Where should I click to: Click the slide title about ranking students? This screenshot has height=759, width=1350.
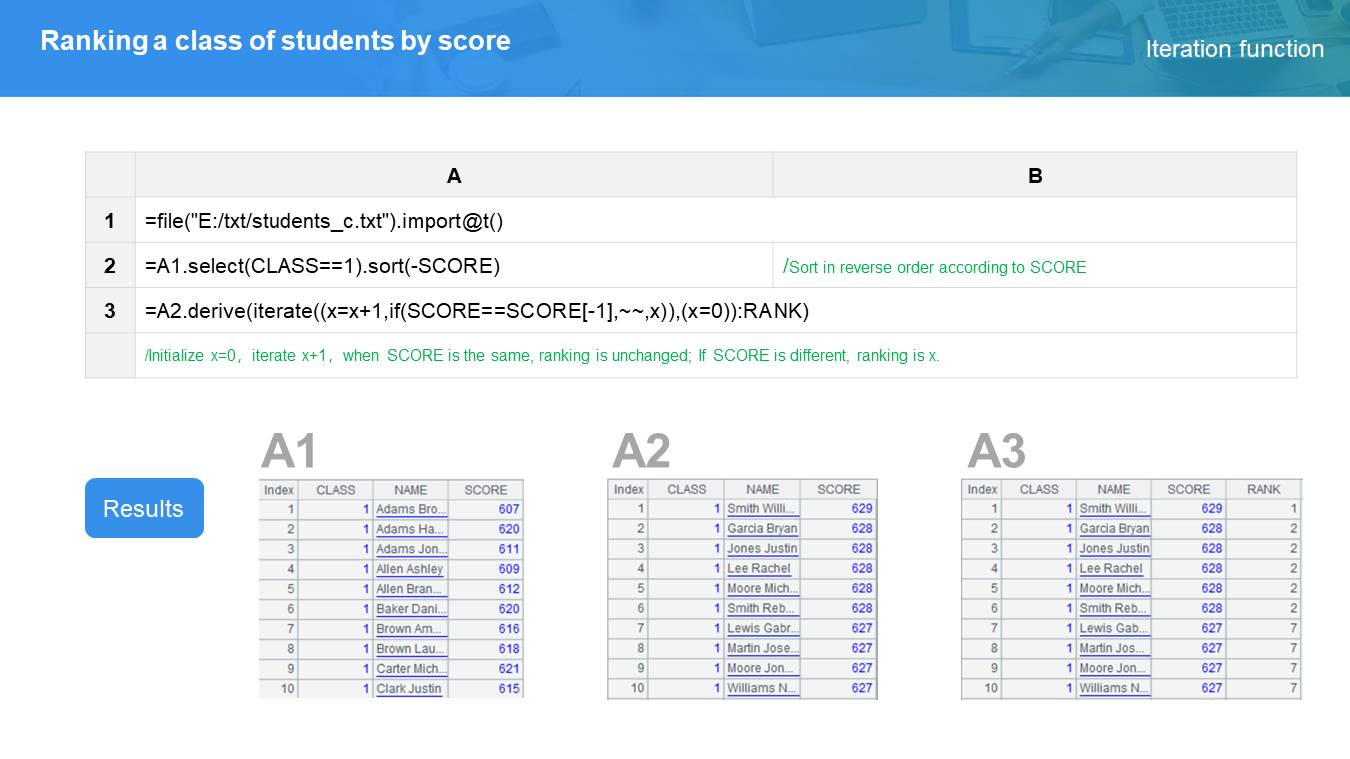pyautogui.click(x=275, y=41)
